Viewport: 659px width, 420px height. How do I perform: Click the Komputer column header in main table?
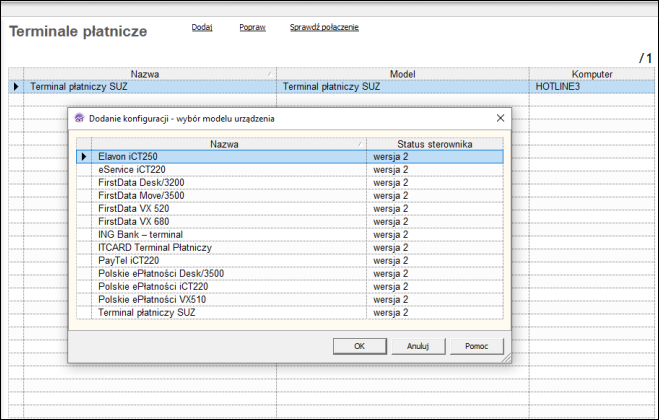pos(591,74)
